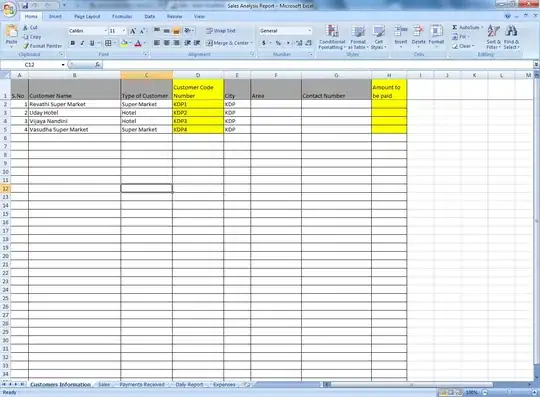Switch to the View tab

199,17
